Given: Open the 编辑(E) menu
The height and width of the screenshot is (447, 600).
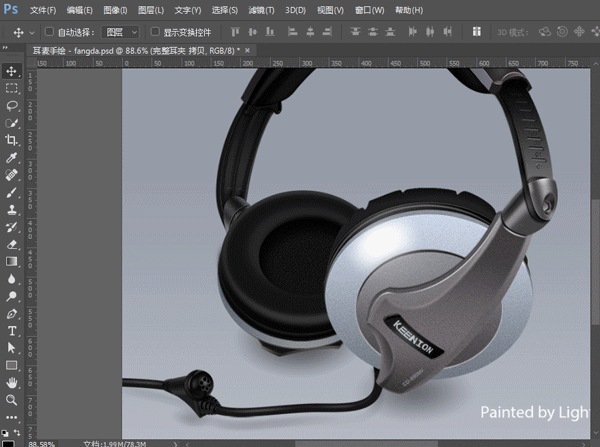Looking at the screenshot, I should (x=80, y=10).
